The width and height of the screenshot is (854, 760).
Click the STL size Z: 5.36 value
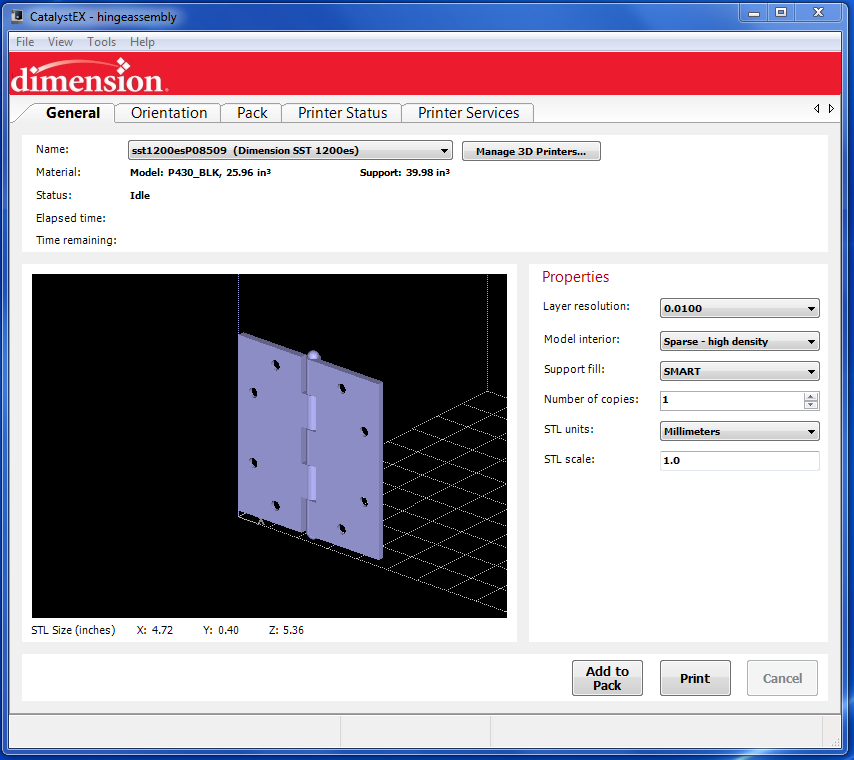[x=286, y=630]
